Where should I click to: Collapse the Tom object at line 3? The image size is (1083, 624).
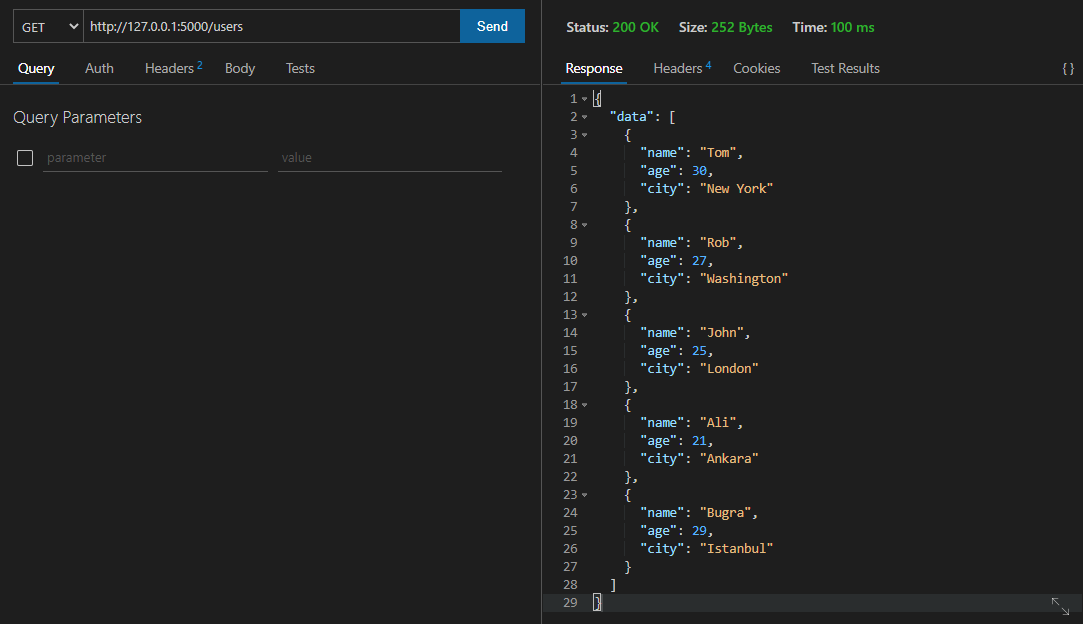[584, 135]
